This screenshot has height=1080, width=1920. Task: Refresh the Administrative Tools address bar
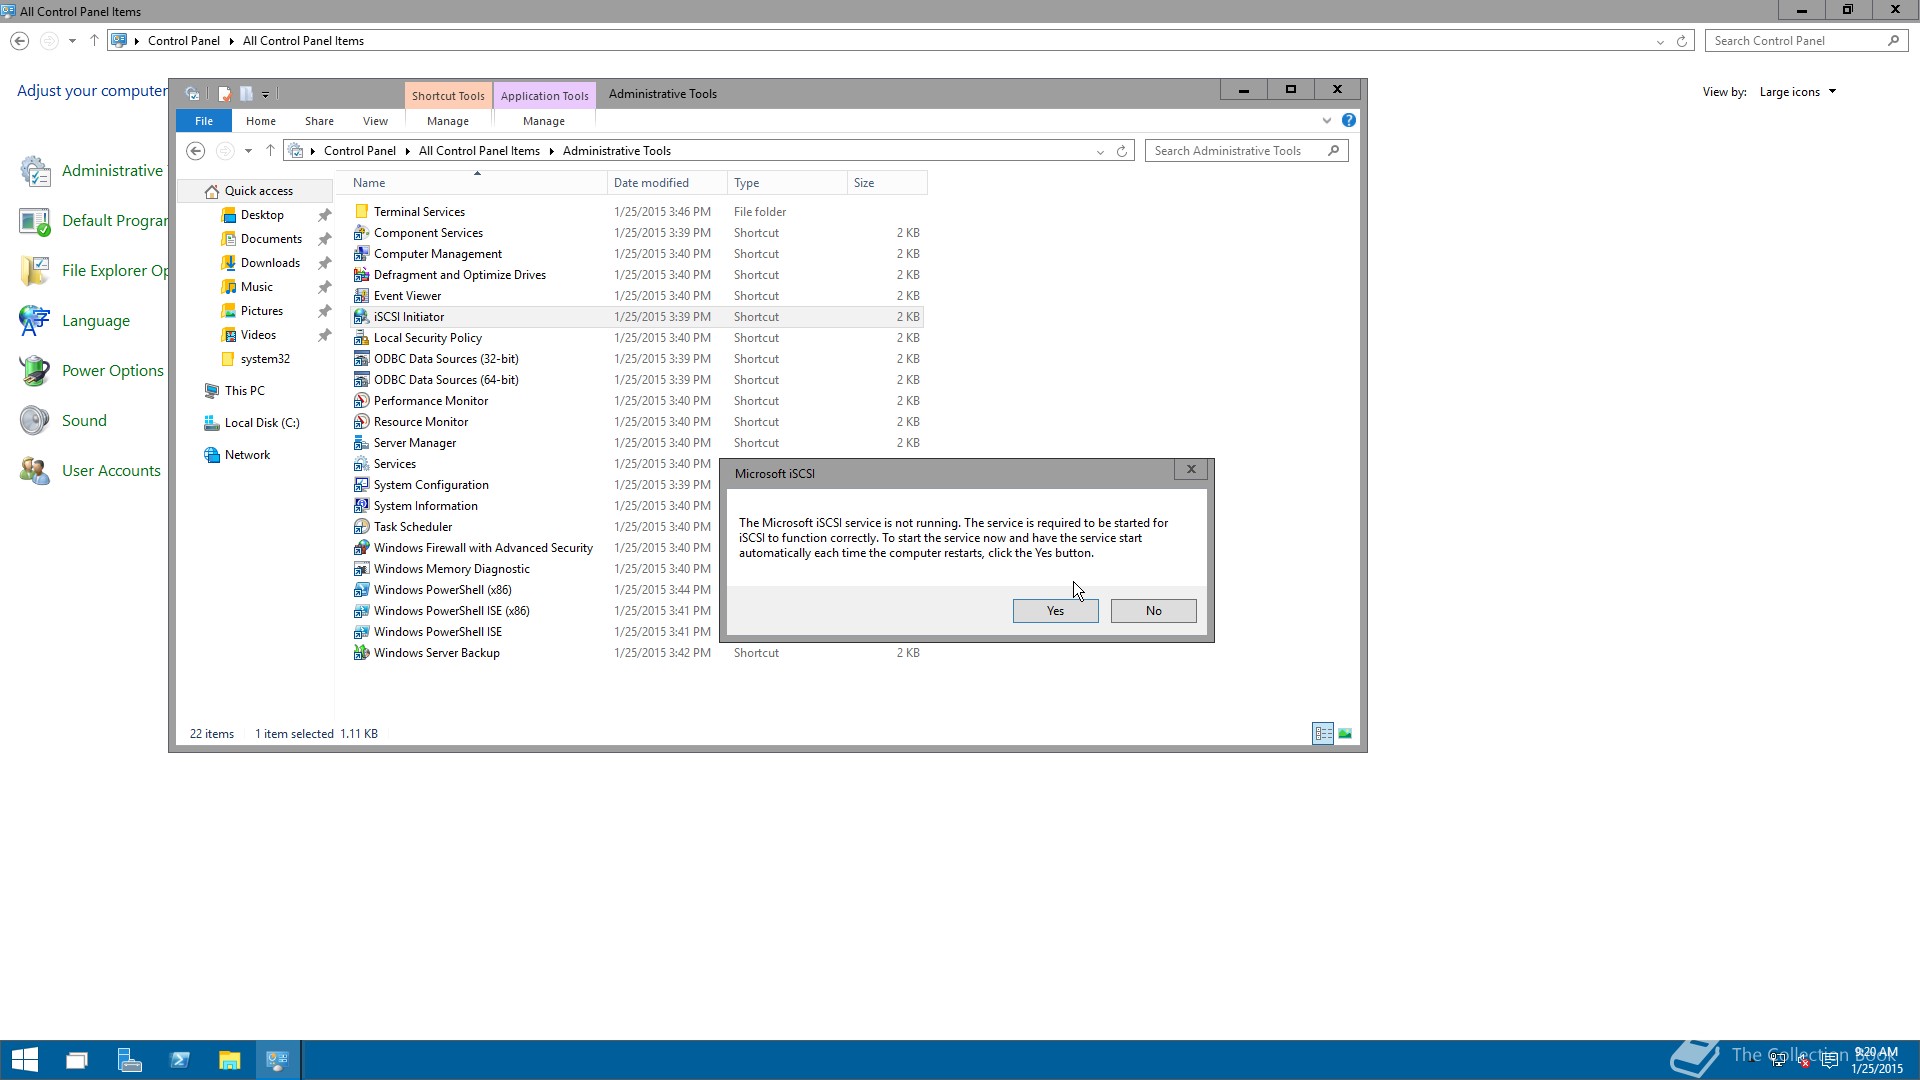pyautogui.click(x=1122, y=151)
